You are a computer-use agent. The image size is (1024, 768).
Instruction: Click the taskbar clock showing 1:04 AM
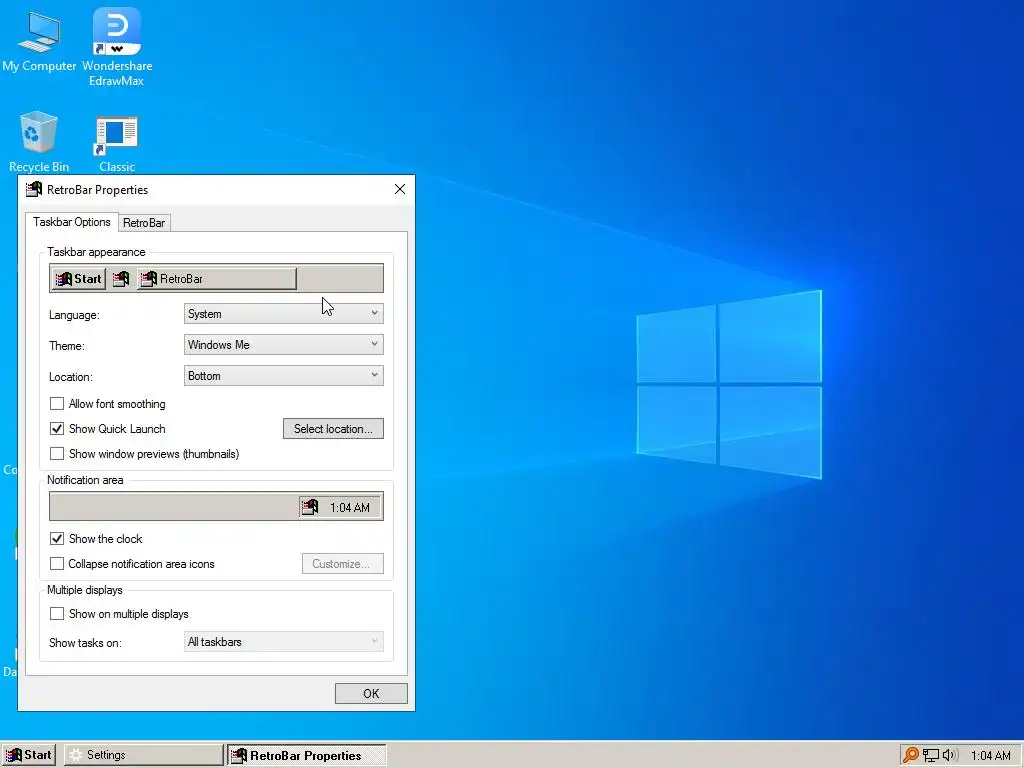click(x=991, y=756)
